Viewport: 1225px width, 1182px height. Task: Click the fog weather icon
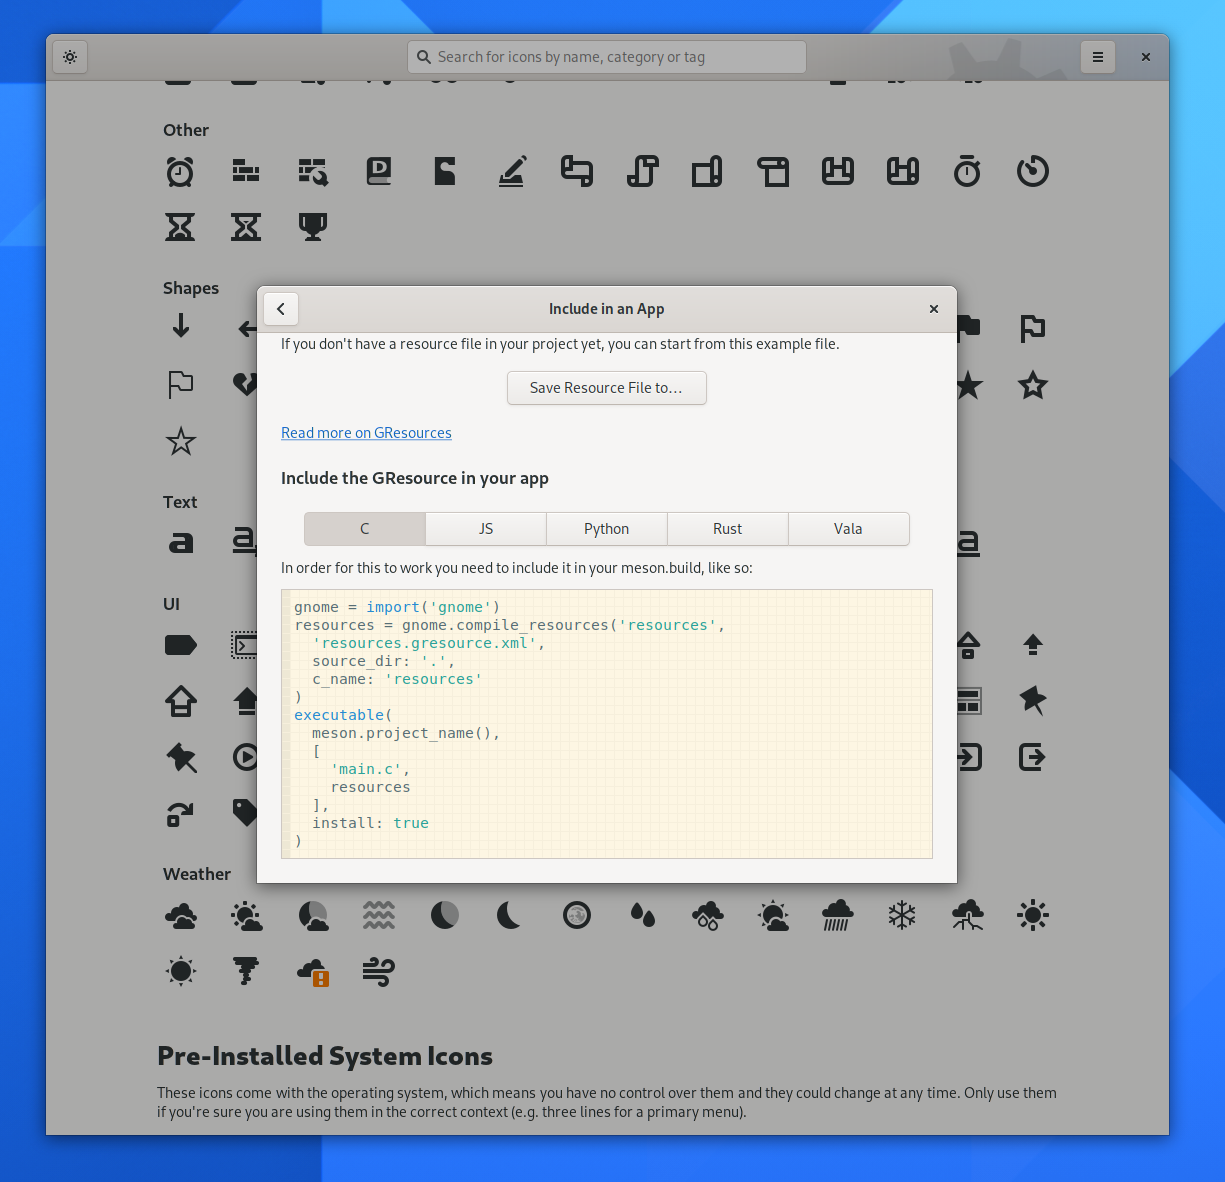click(378, 915)
